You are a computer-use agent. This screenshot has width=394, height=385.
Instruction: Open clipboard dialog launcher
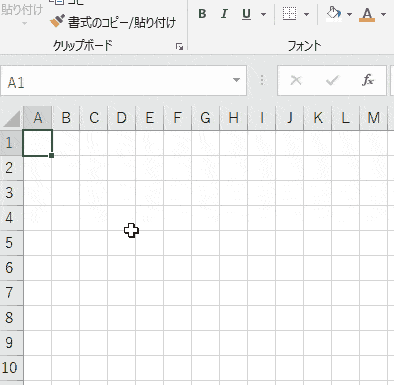[x=179, y=47]
